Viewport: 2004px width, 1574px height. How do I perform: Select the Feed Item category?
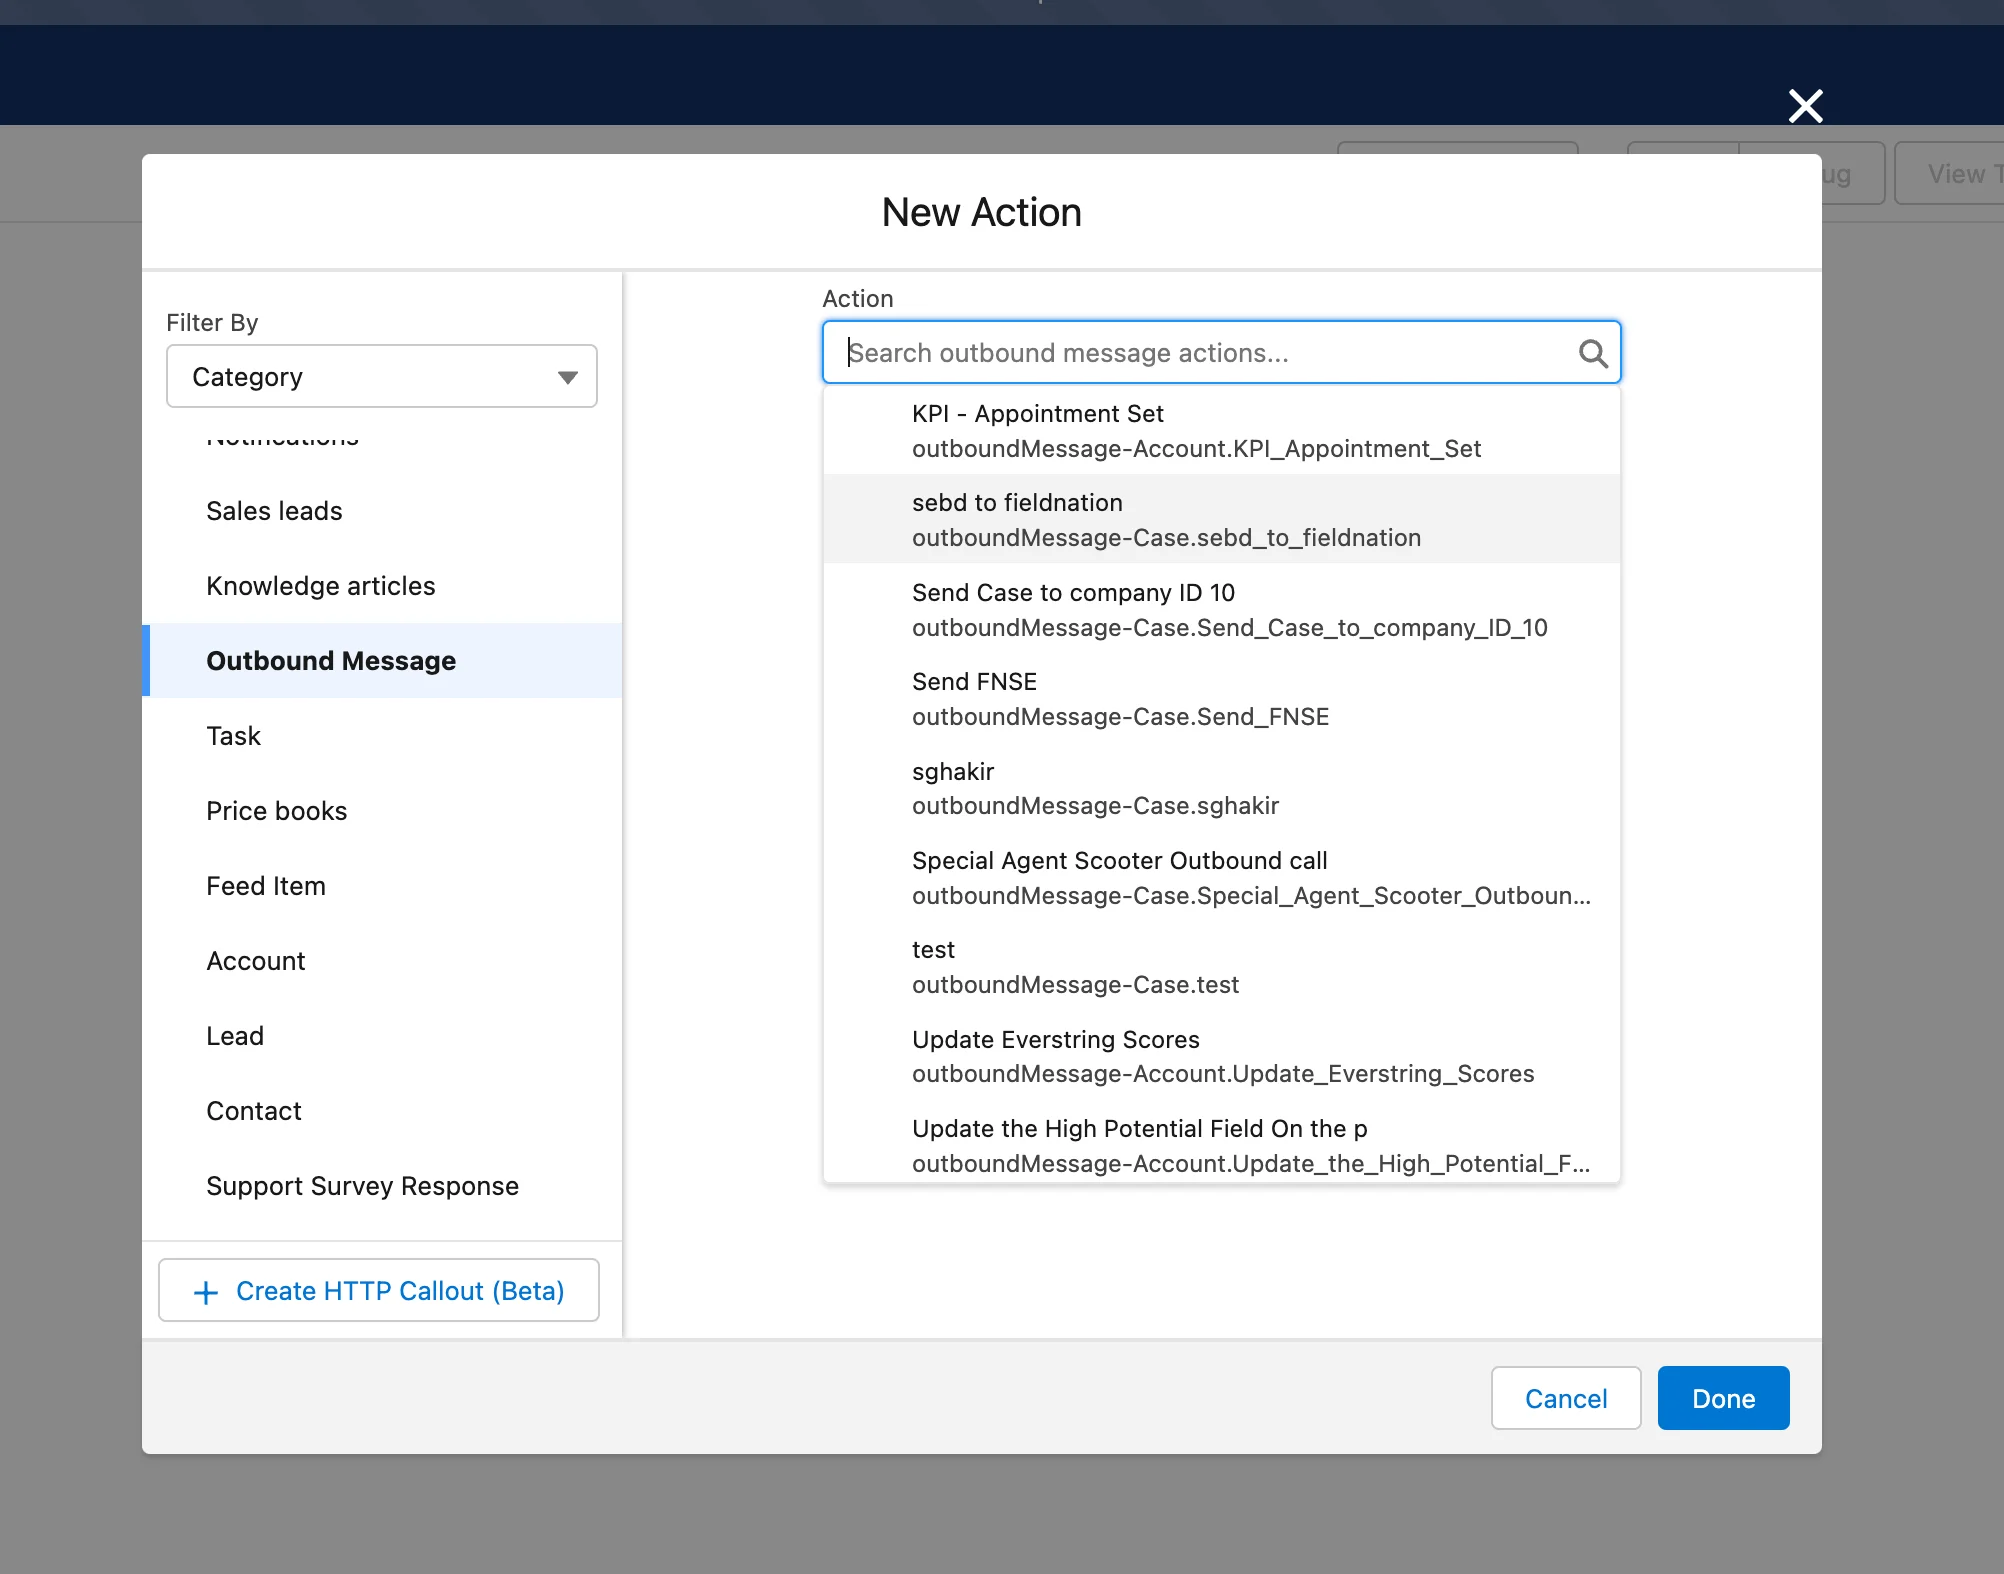pyautogui.click(x=266, y=886)
